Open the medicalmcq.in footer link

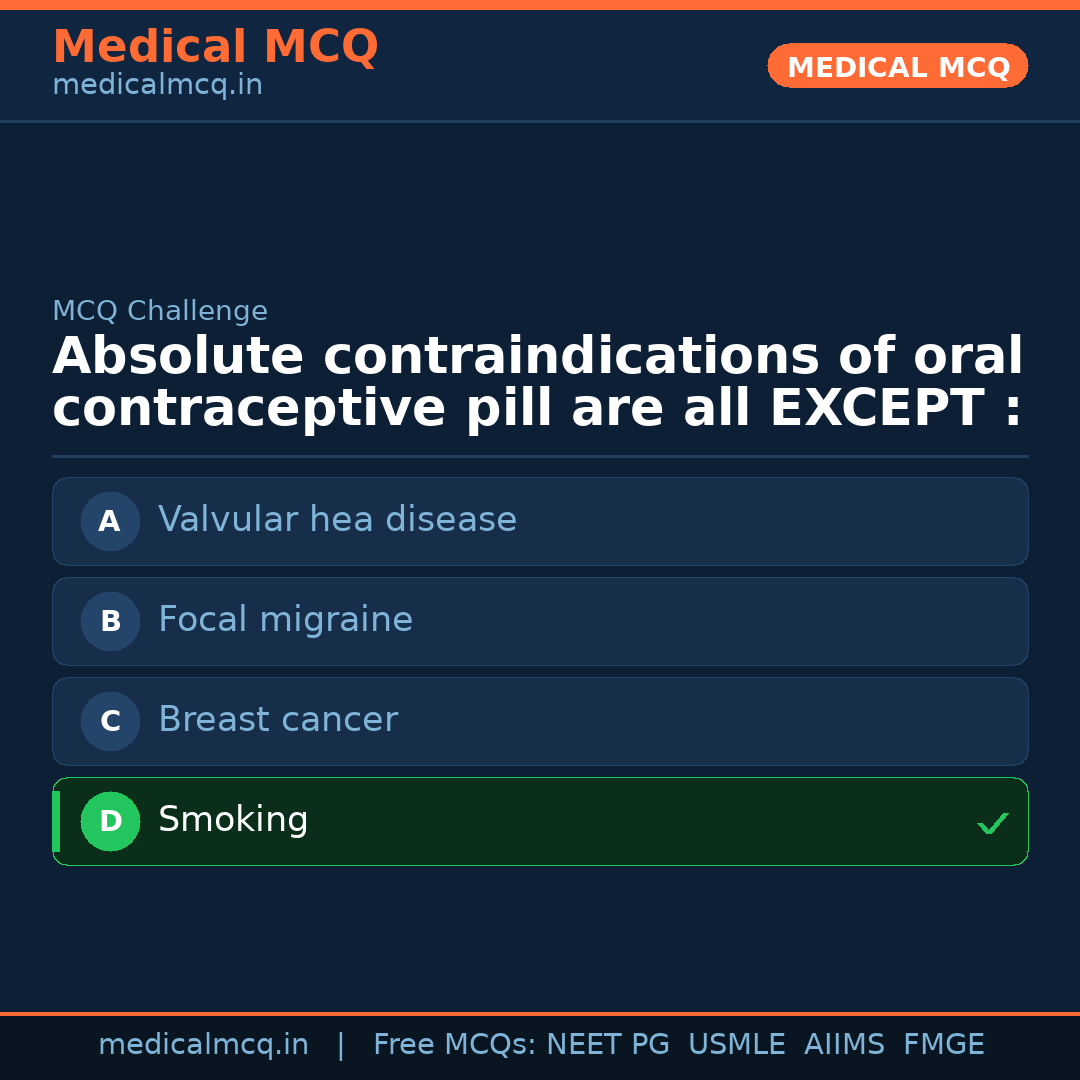[204, 1044]
